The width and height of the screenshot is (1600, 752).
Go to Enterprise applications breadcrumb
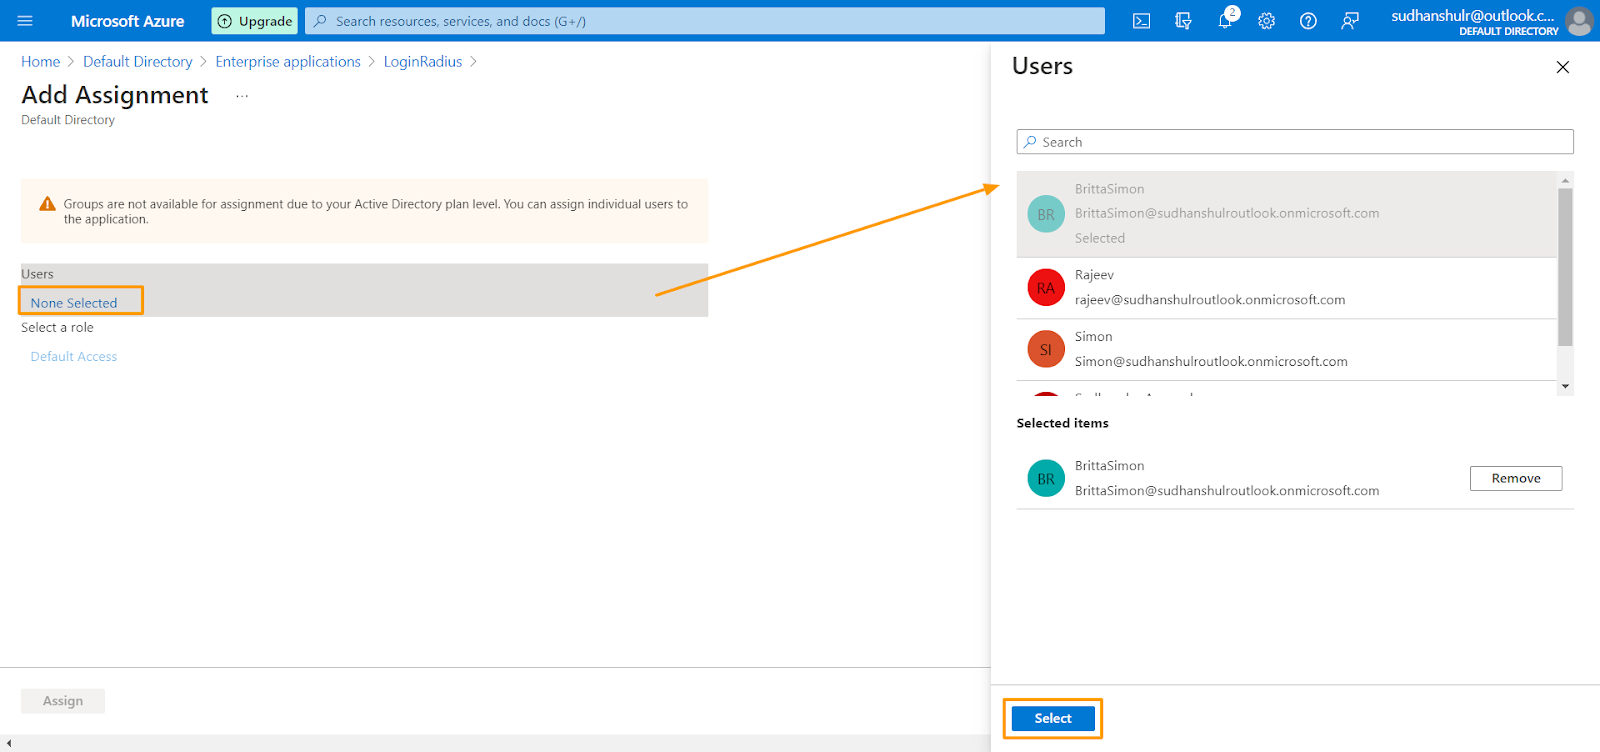tap(288, 62)
